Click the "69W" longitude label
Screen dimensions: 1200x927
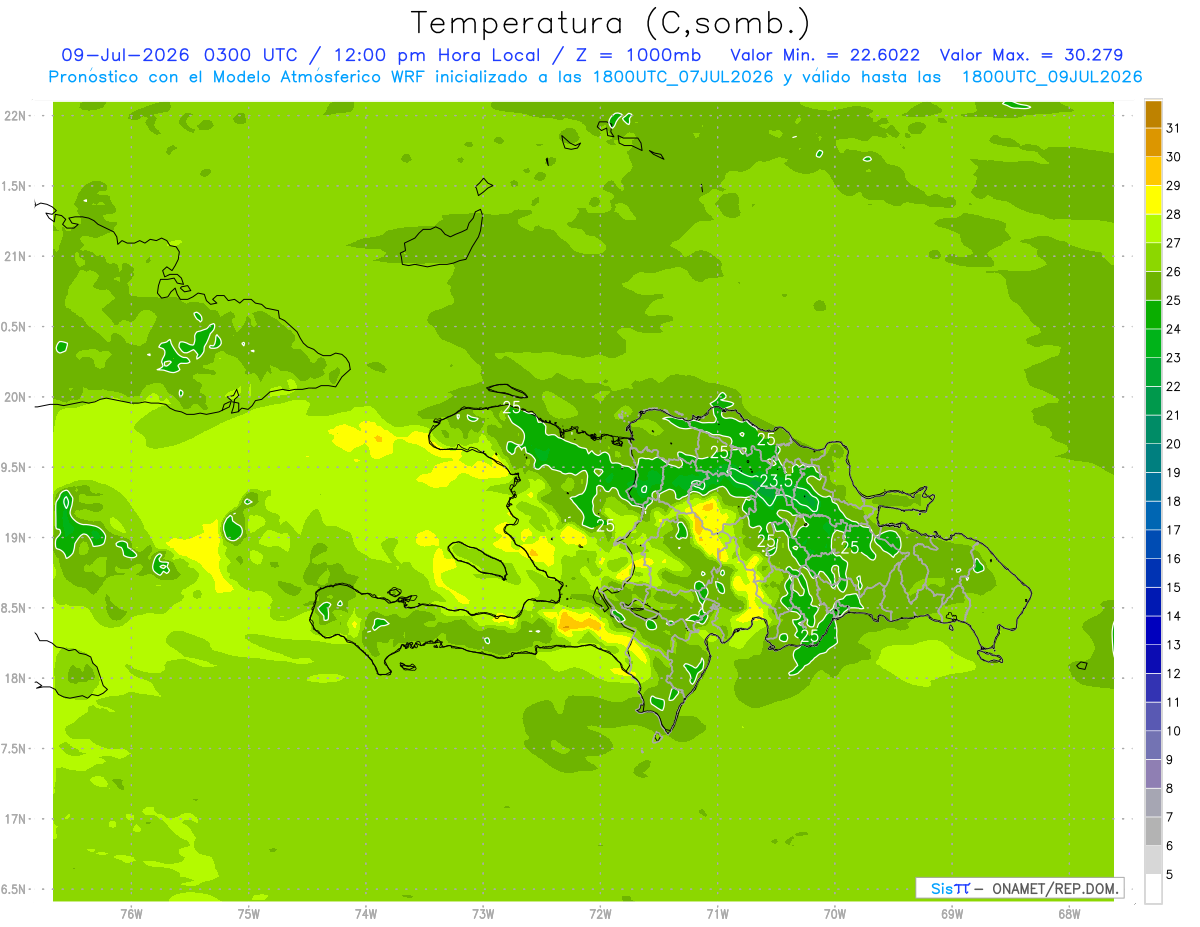pos(952,914)
